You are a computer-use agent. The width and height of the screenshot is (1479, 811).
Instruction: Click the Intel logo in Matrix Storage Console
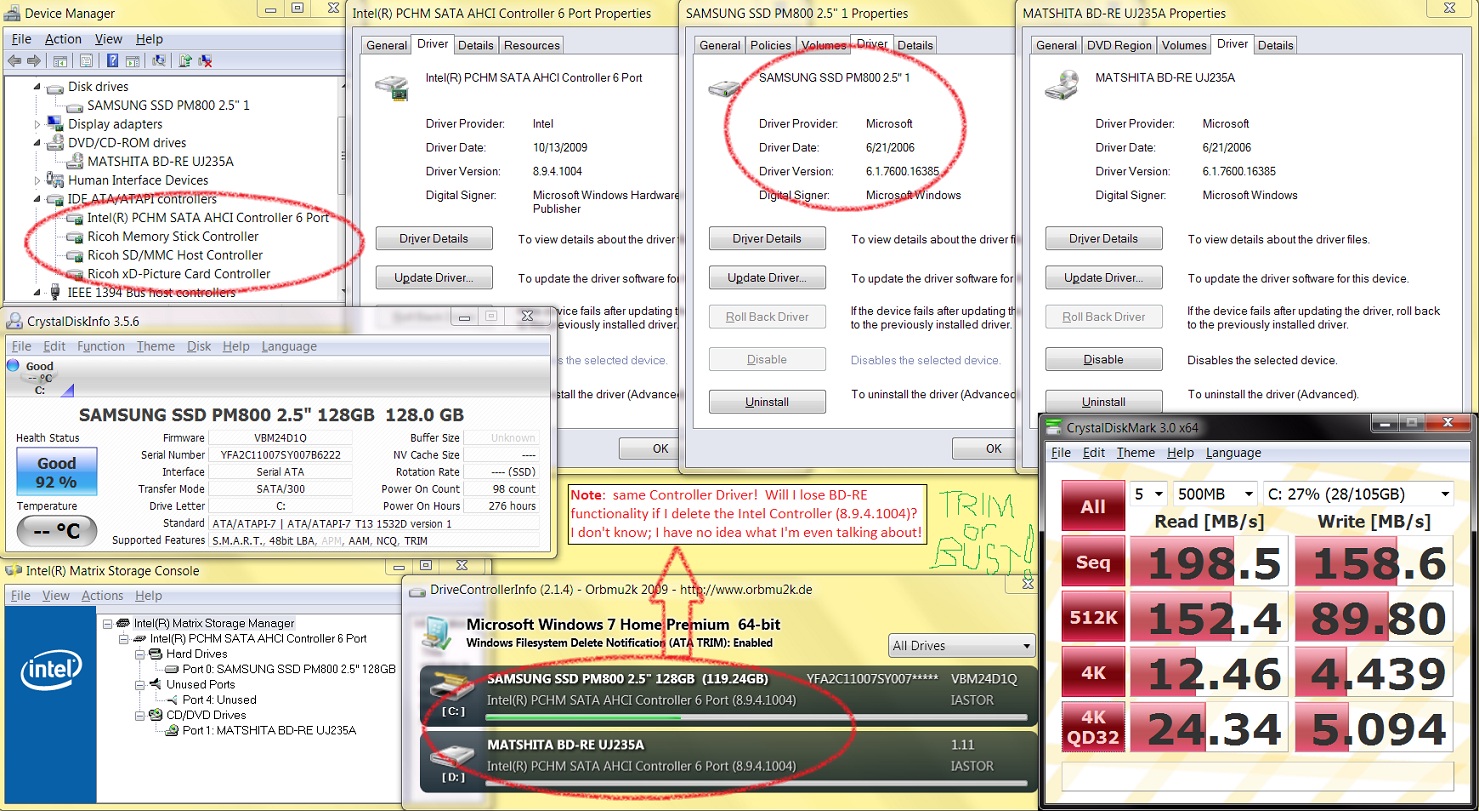49,669
